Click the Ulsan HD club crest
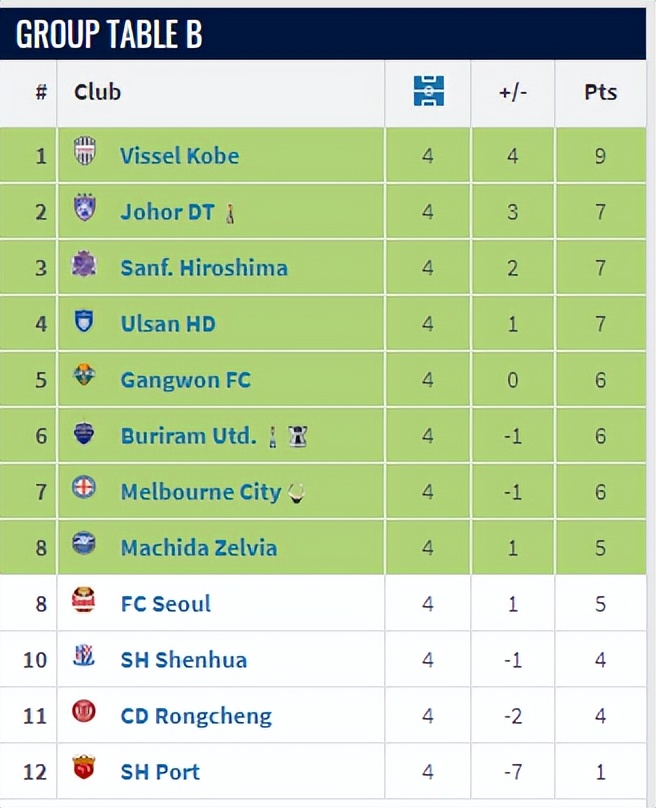 [x=85, y=321]
